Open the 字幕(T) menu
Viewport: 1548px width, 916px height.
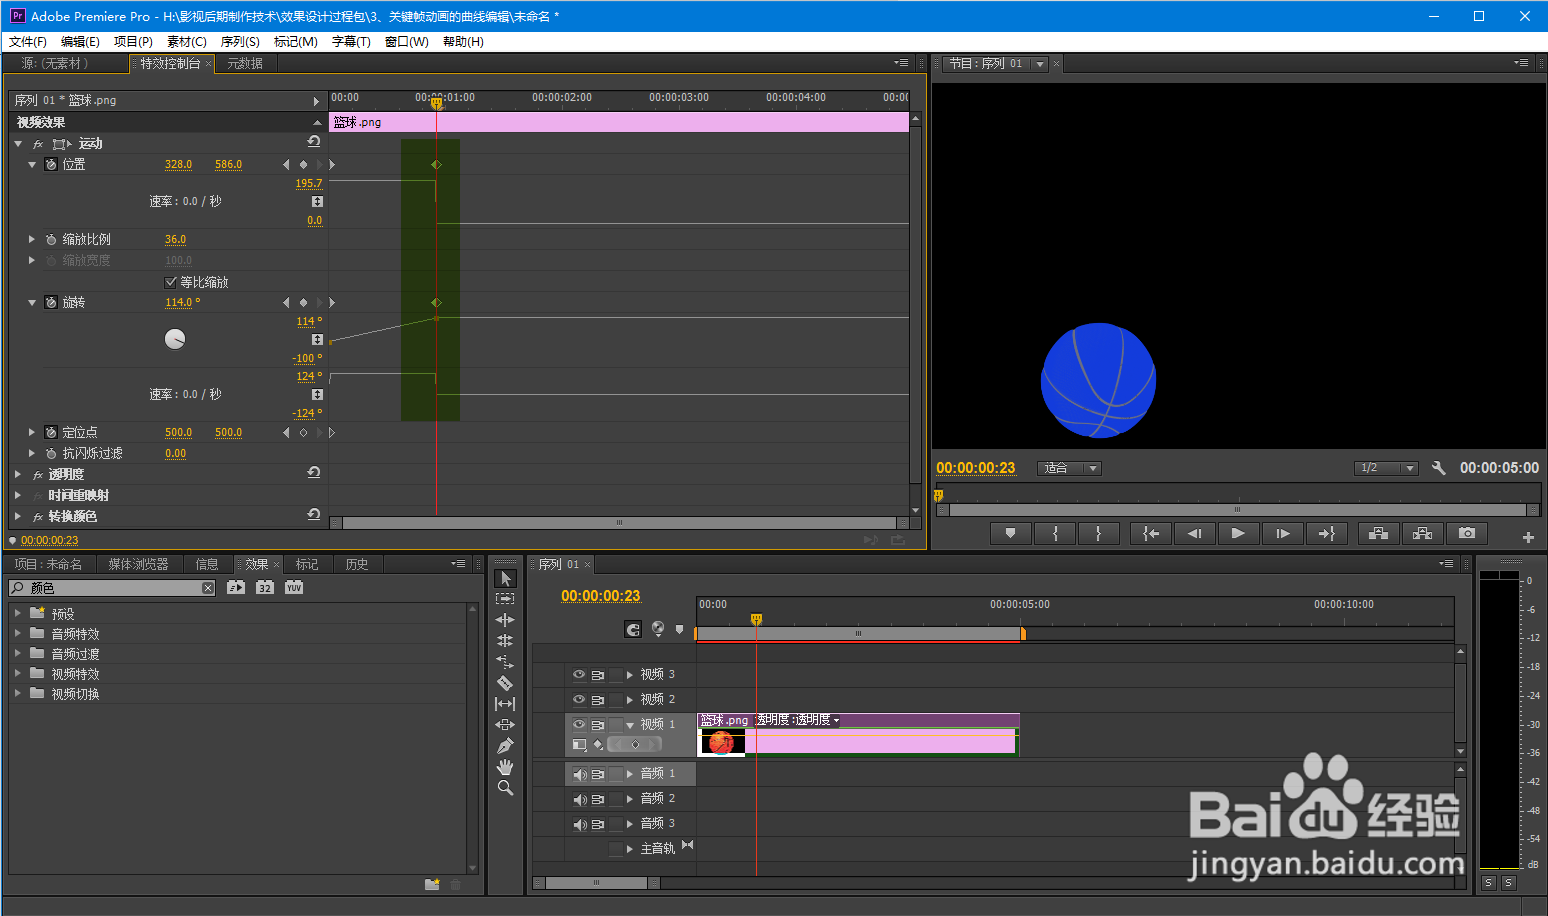(351, 41)
